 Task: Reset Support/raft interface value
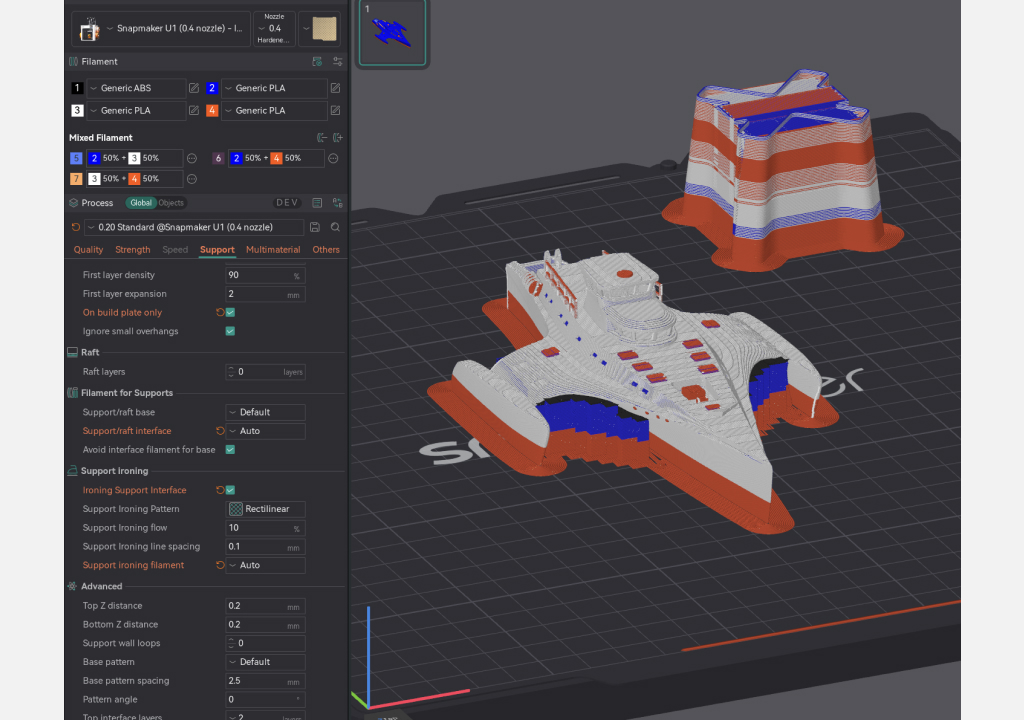[220, 431]
